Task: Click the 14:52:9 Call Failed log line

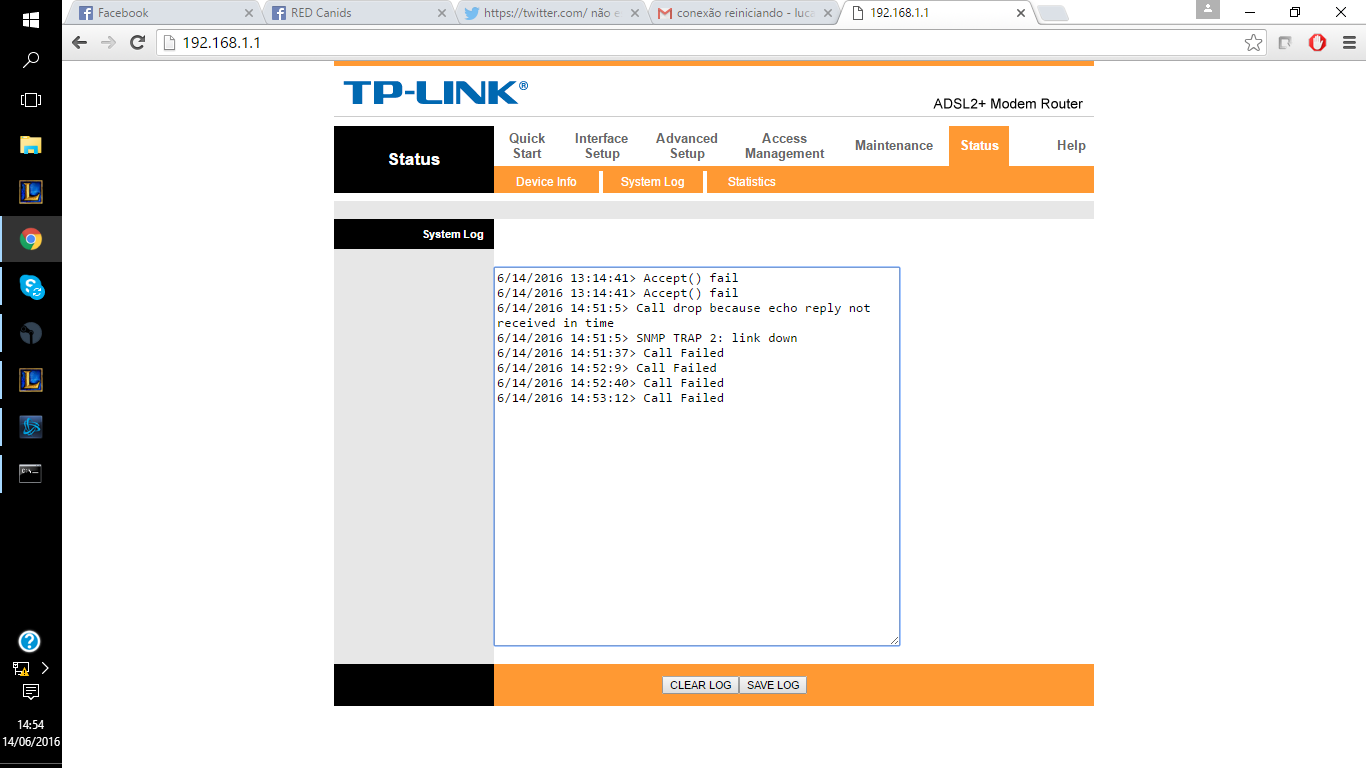Action: click(607, 368)
